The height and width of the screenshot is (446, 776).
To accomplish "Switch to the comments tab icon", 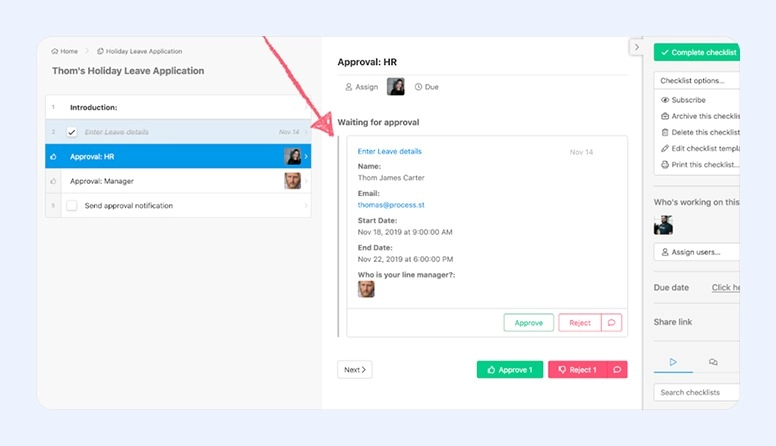I will click(x=713, y=362).
